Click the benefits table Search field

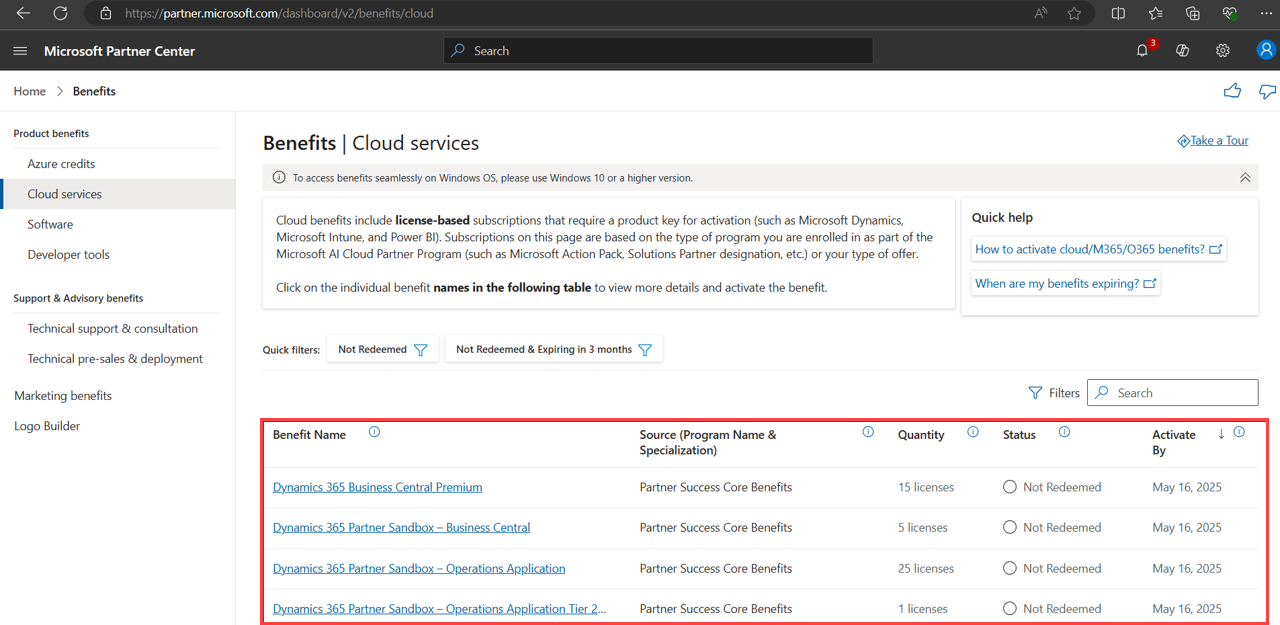1172,393
